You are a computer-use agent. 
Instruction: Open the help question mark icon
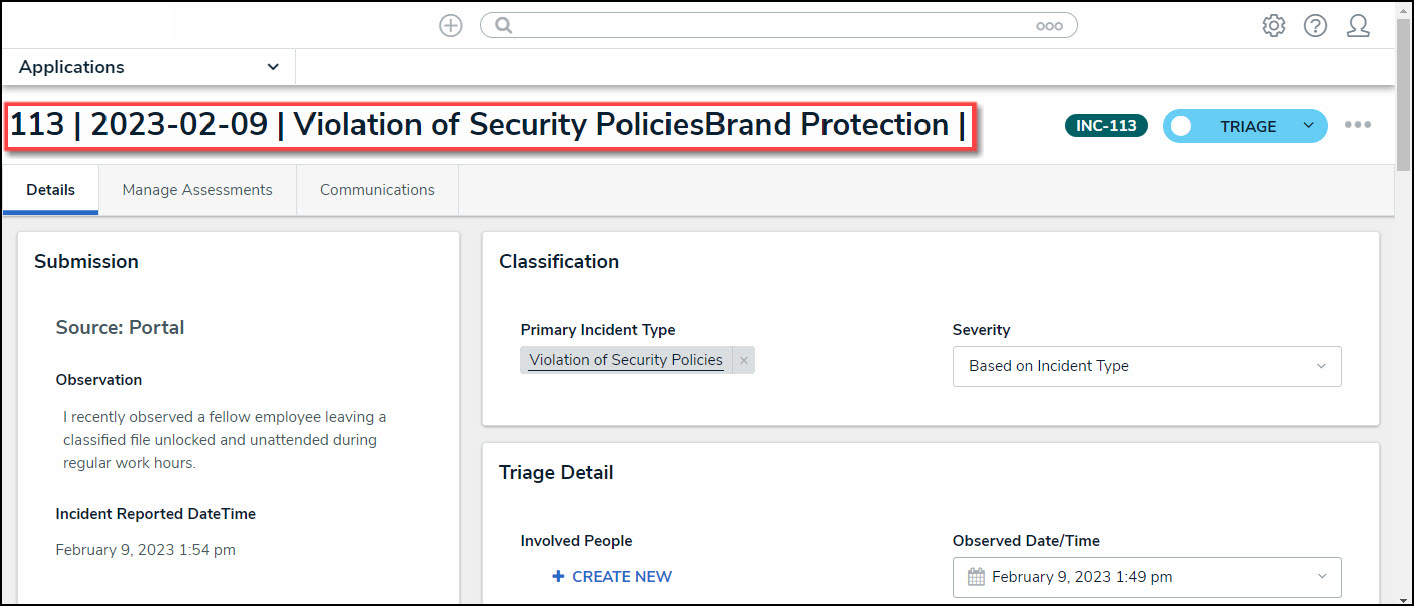click(1315, 26)
